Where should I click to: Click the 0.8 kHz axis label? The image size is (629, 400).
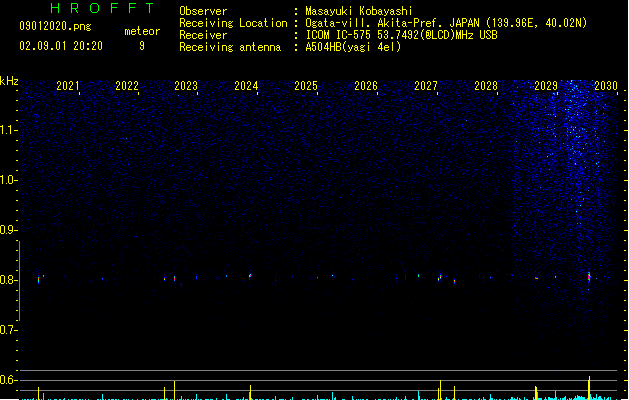pos(8,280)
